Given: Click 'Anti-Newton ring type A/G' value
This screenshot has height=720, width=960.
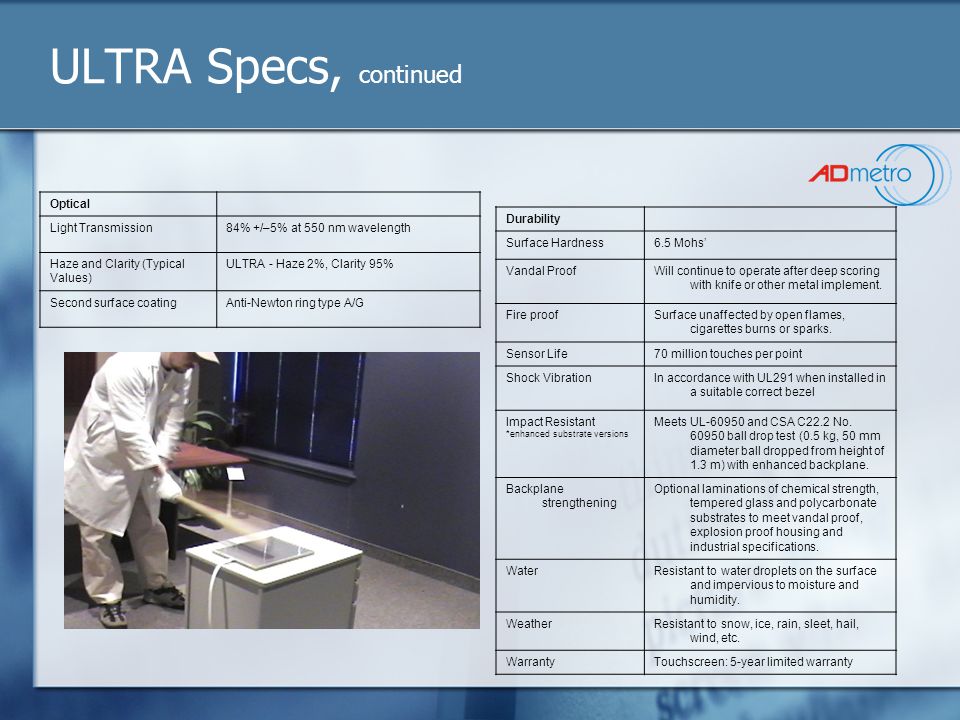Looking at the screenshot, I should point(294,303).
